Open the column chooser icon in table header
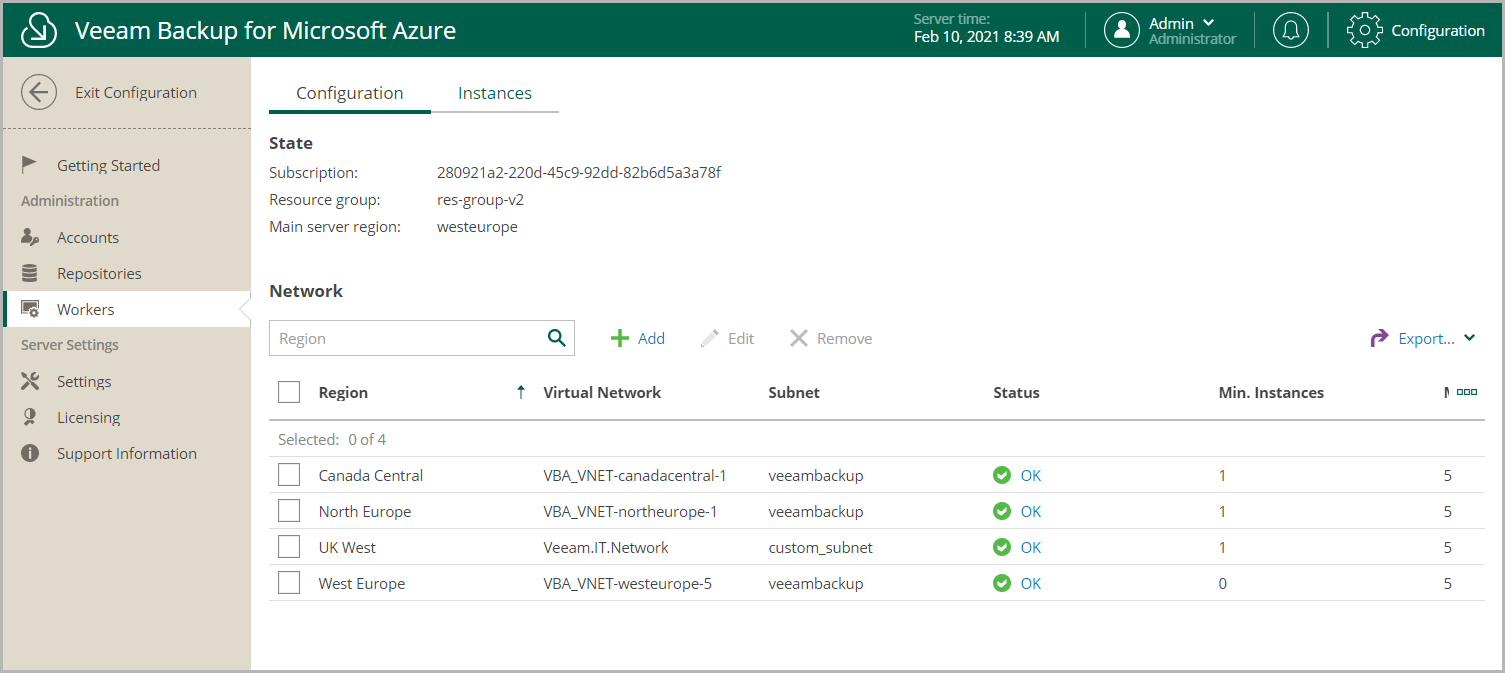Image resolution: width=1505 pixels, height=673 pixels. tap(1467, 392)
